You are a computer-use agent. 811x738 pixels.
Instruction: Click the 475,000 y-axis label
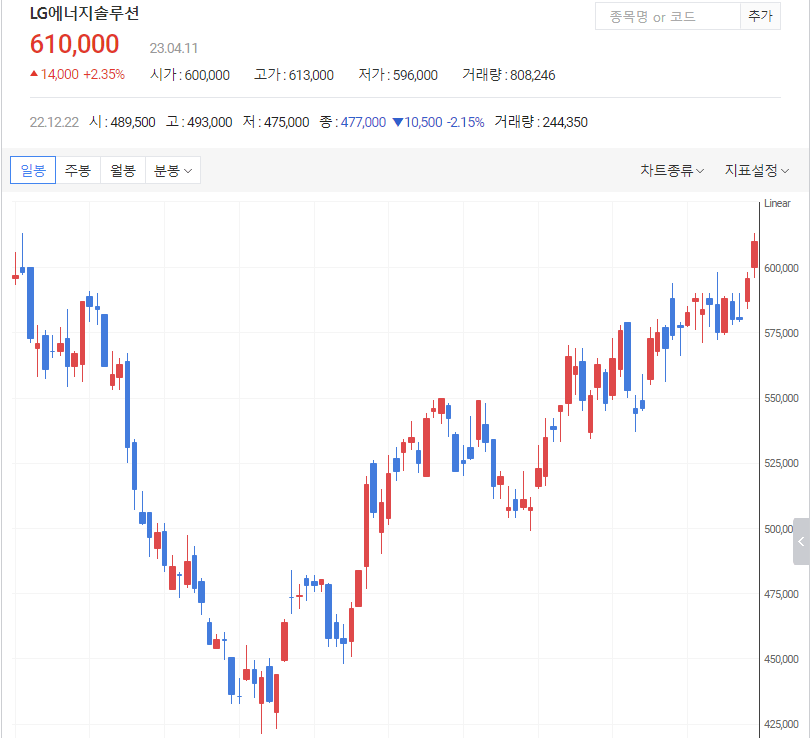click(x=781, y=594)
